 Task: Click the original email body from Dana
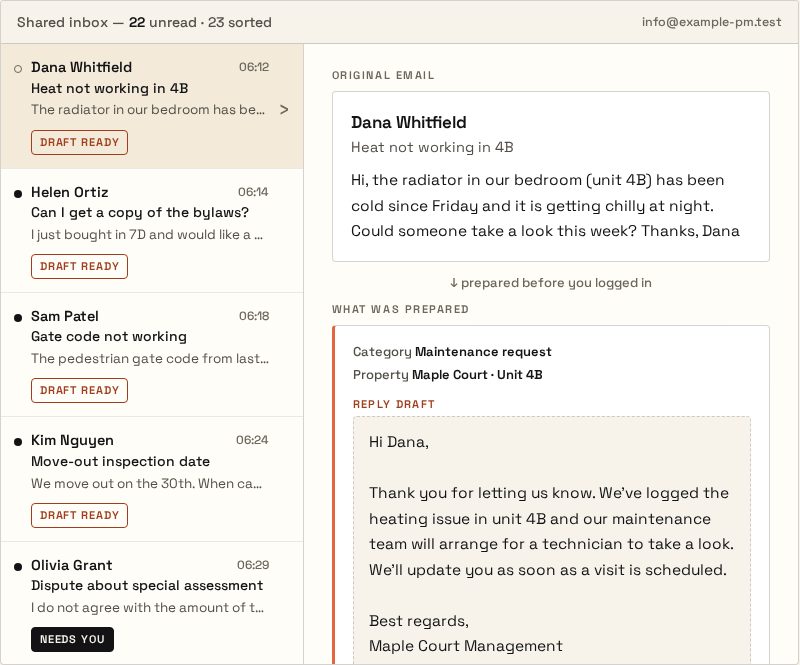pyautogui.click(x=545, y=206)
